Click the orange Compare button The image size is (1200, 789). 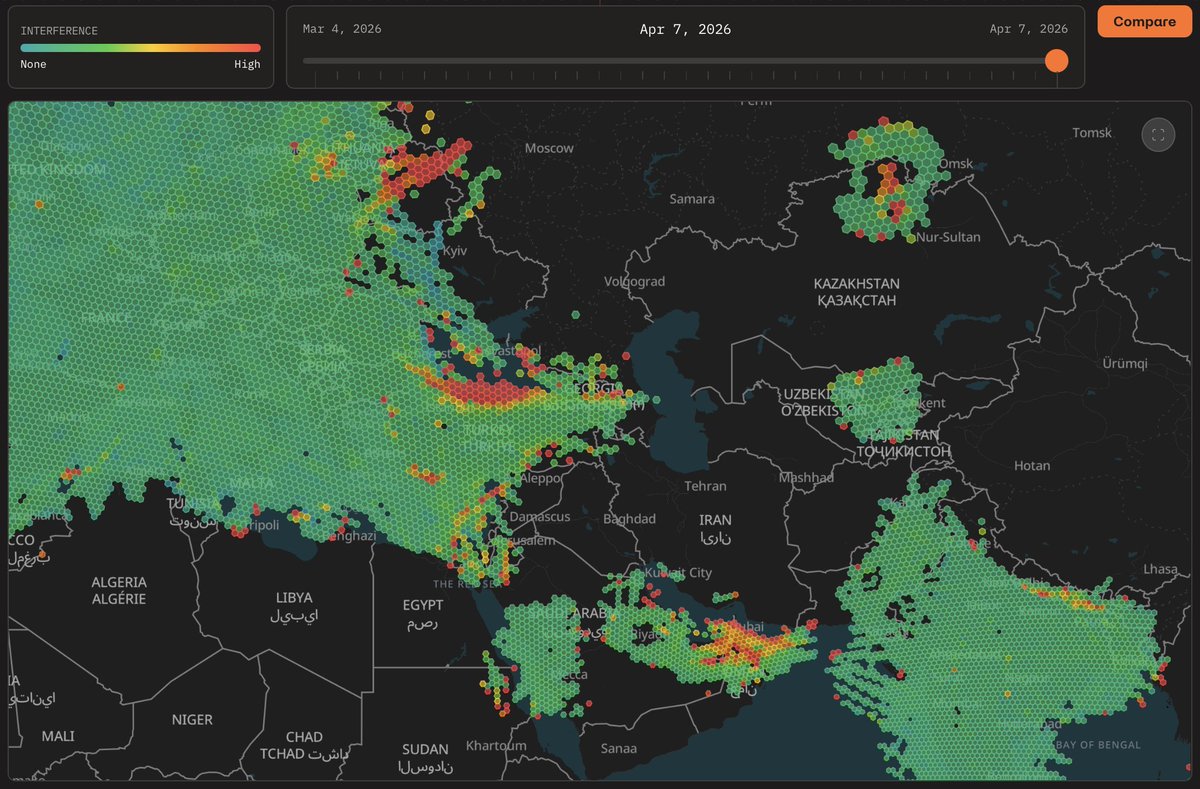click(x=1144, y=22)
